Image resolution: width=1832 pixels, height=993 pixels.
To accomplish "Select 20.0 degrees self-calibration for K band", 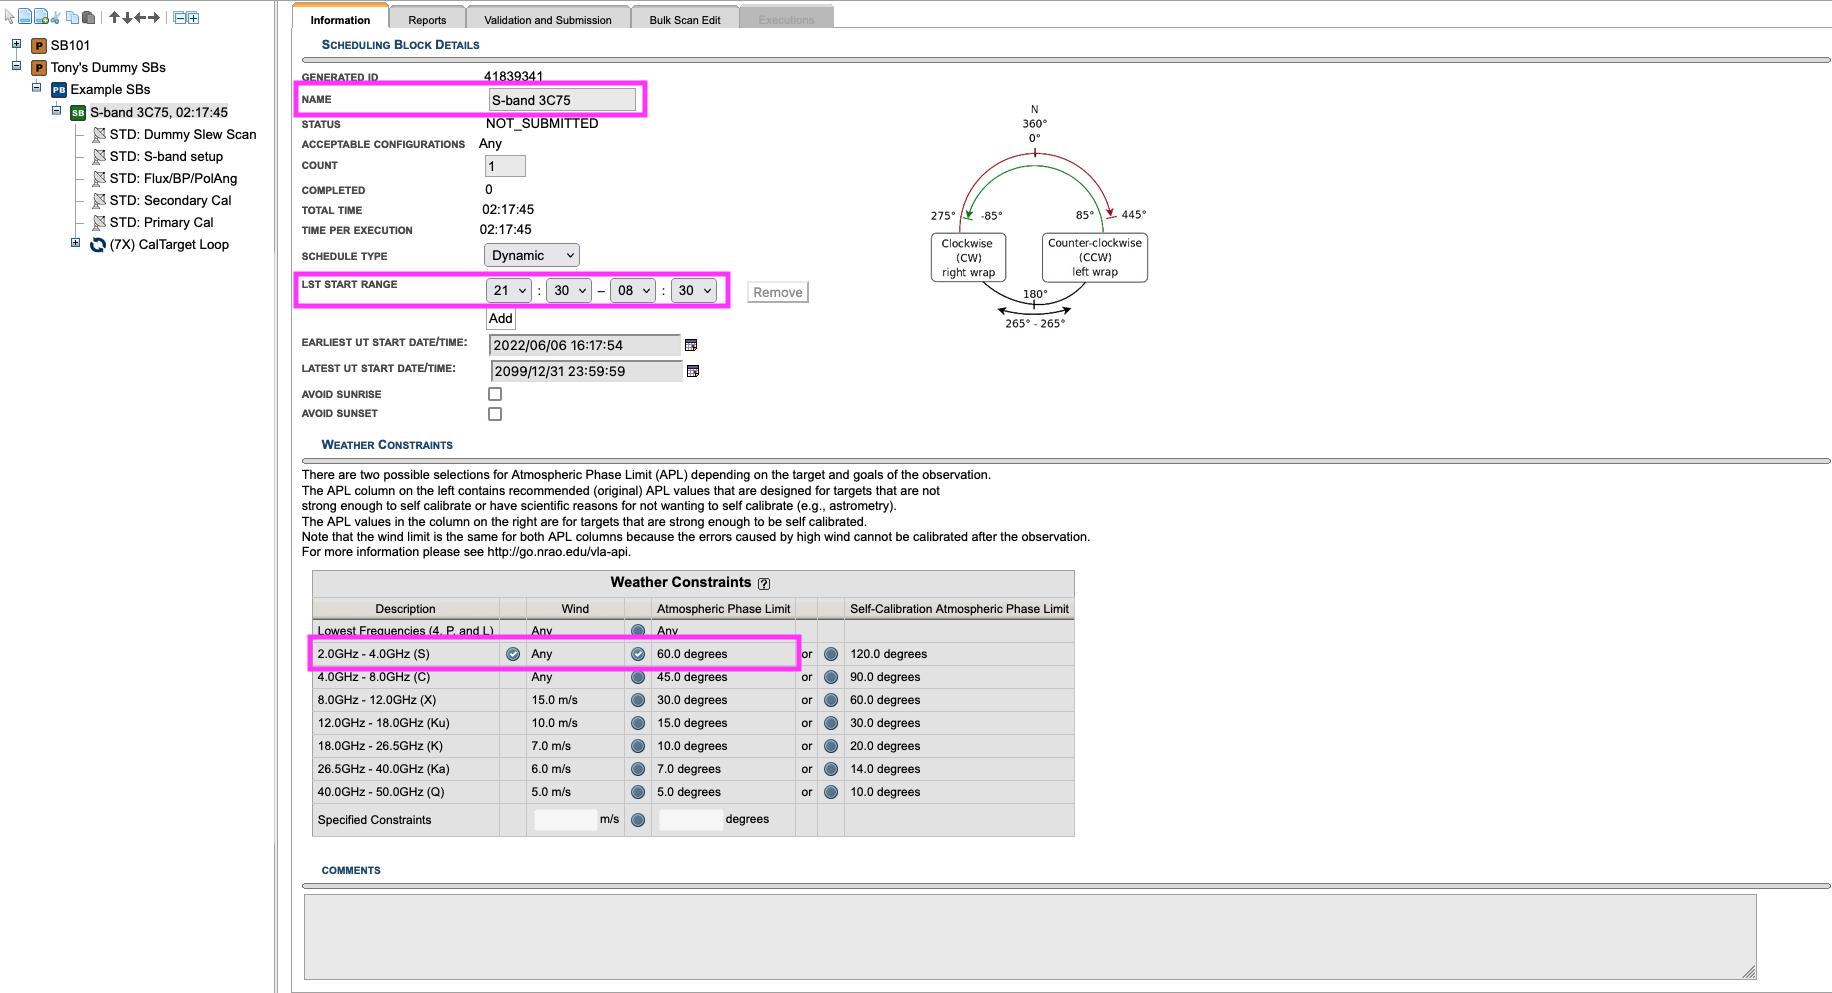I will (x=831, y=746).
